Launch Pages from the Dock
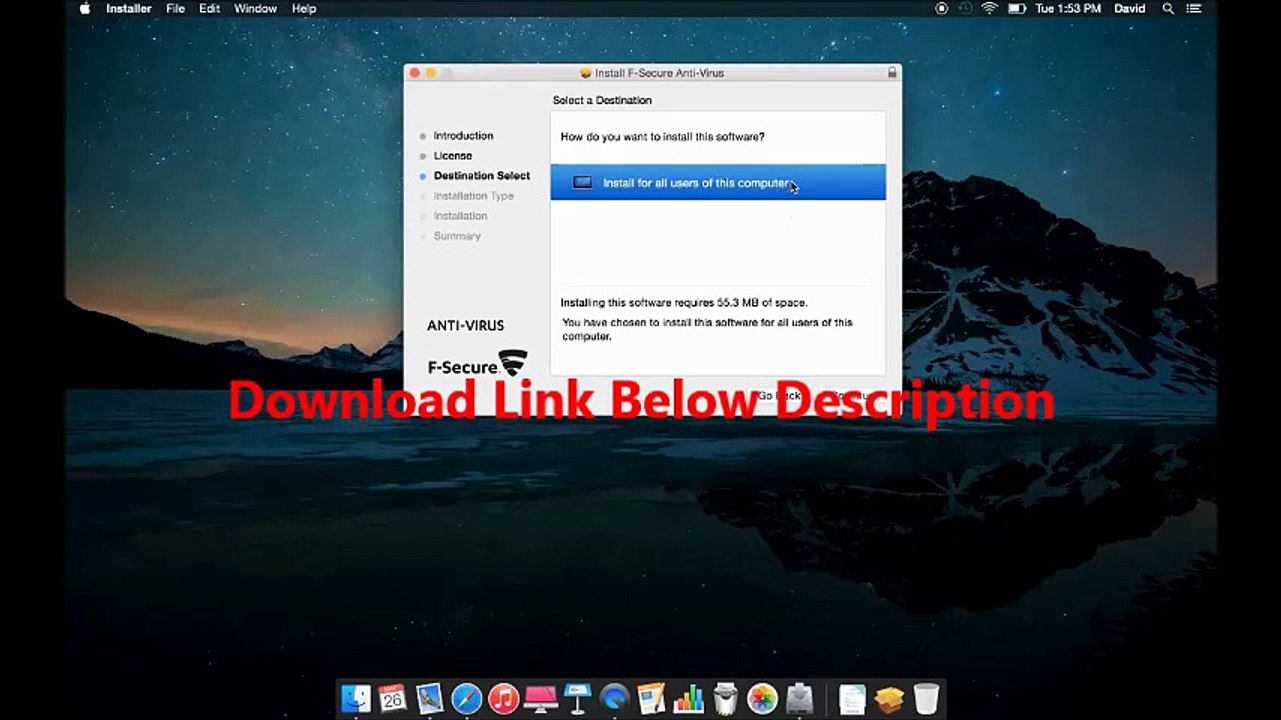 point(651,698)
